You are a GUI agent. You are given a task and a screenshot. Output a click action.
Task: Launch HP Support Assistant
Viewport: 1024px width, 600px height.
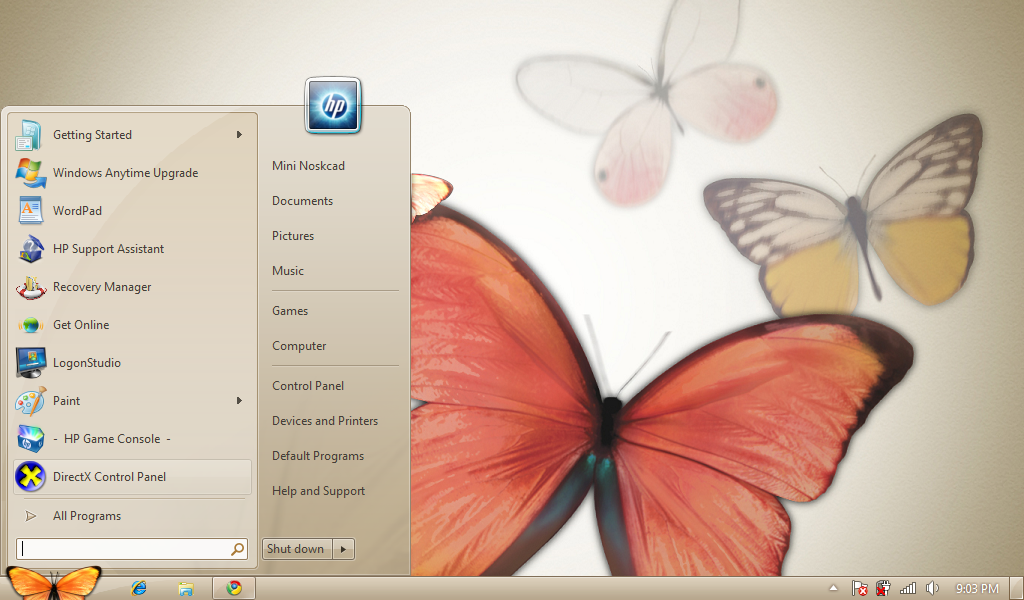click(108, 249)
